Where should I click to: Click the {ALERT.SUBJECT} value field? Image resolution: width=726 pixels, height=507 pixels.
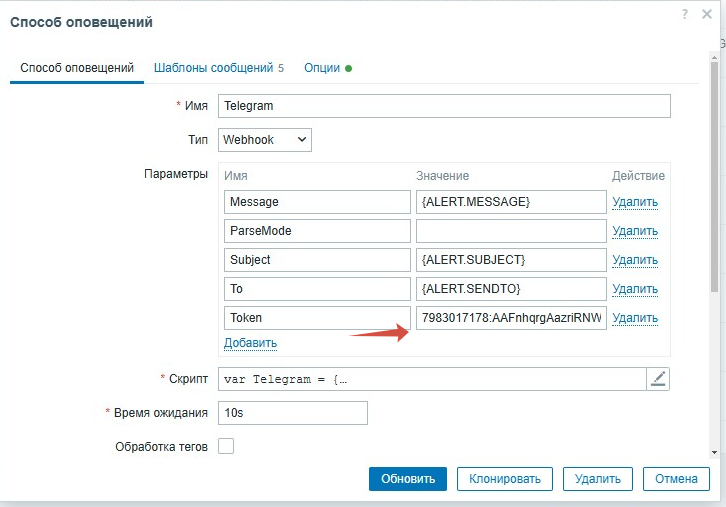tap(511, 260)
